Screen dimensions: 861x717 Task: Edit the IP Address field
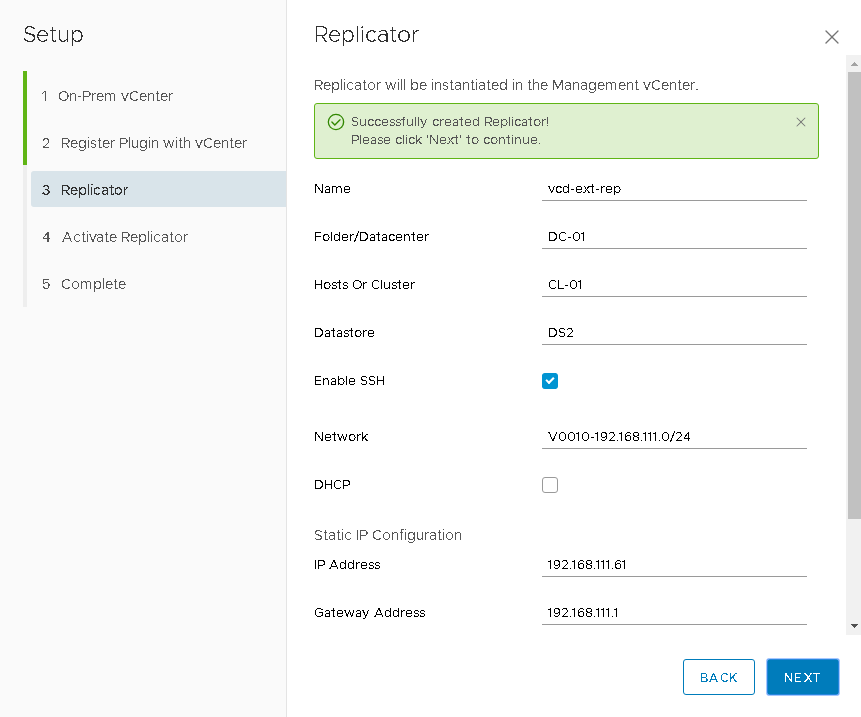coord(674,565)
